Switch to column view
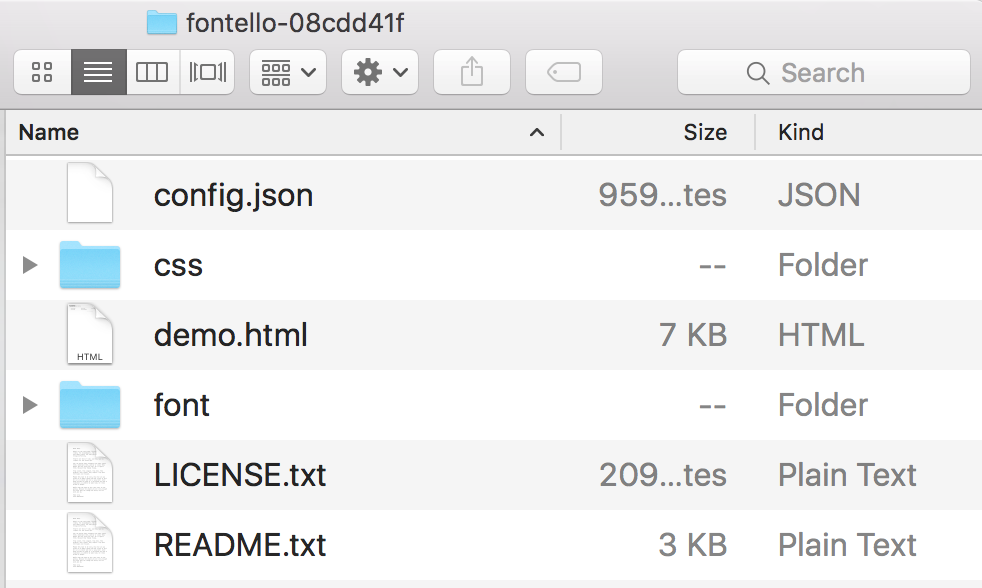Screen dimensions: 982x588 point(152,72)
